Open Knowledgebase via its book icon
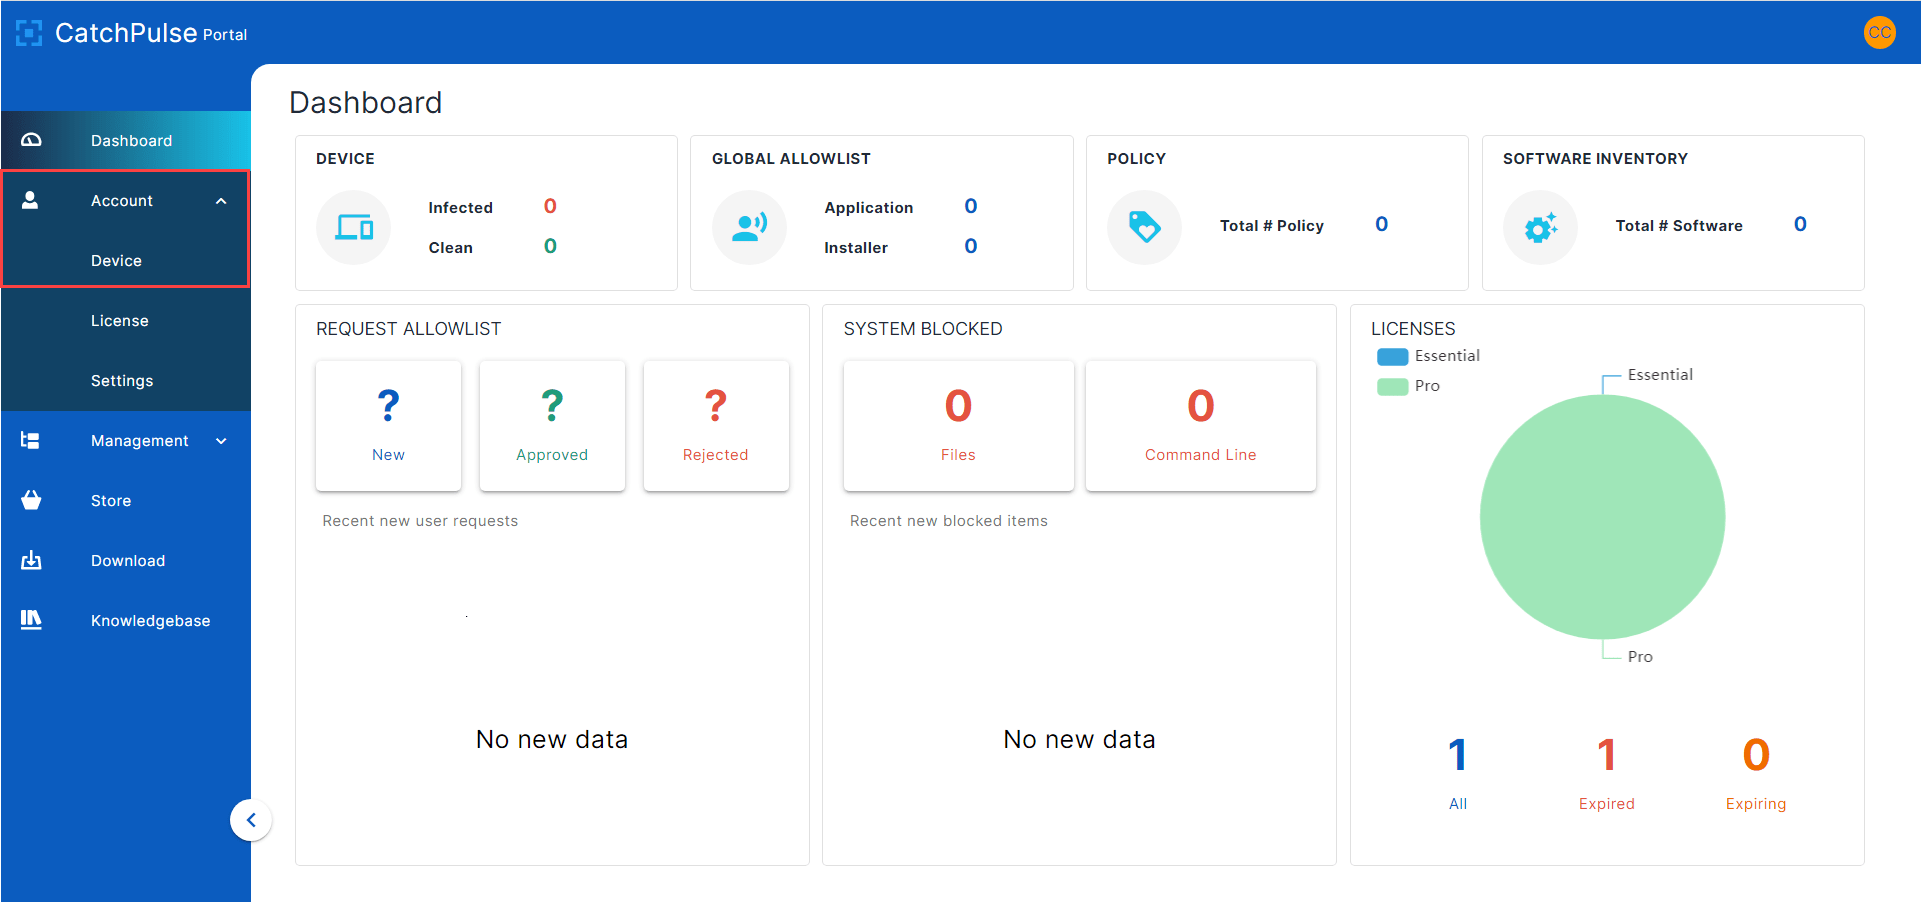This screenshot has width=1921, height=902. 31,620
